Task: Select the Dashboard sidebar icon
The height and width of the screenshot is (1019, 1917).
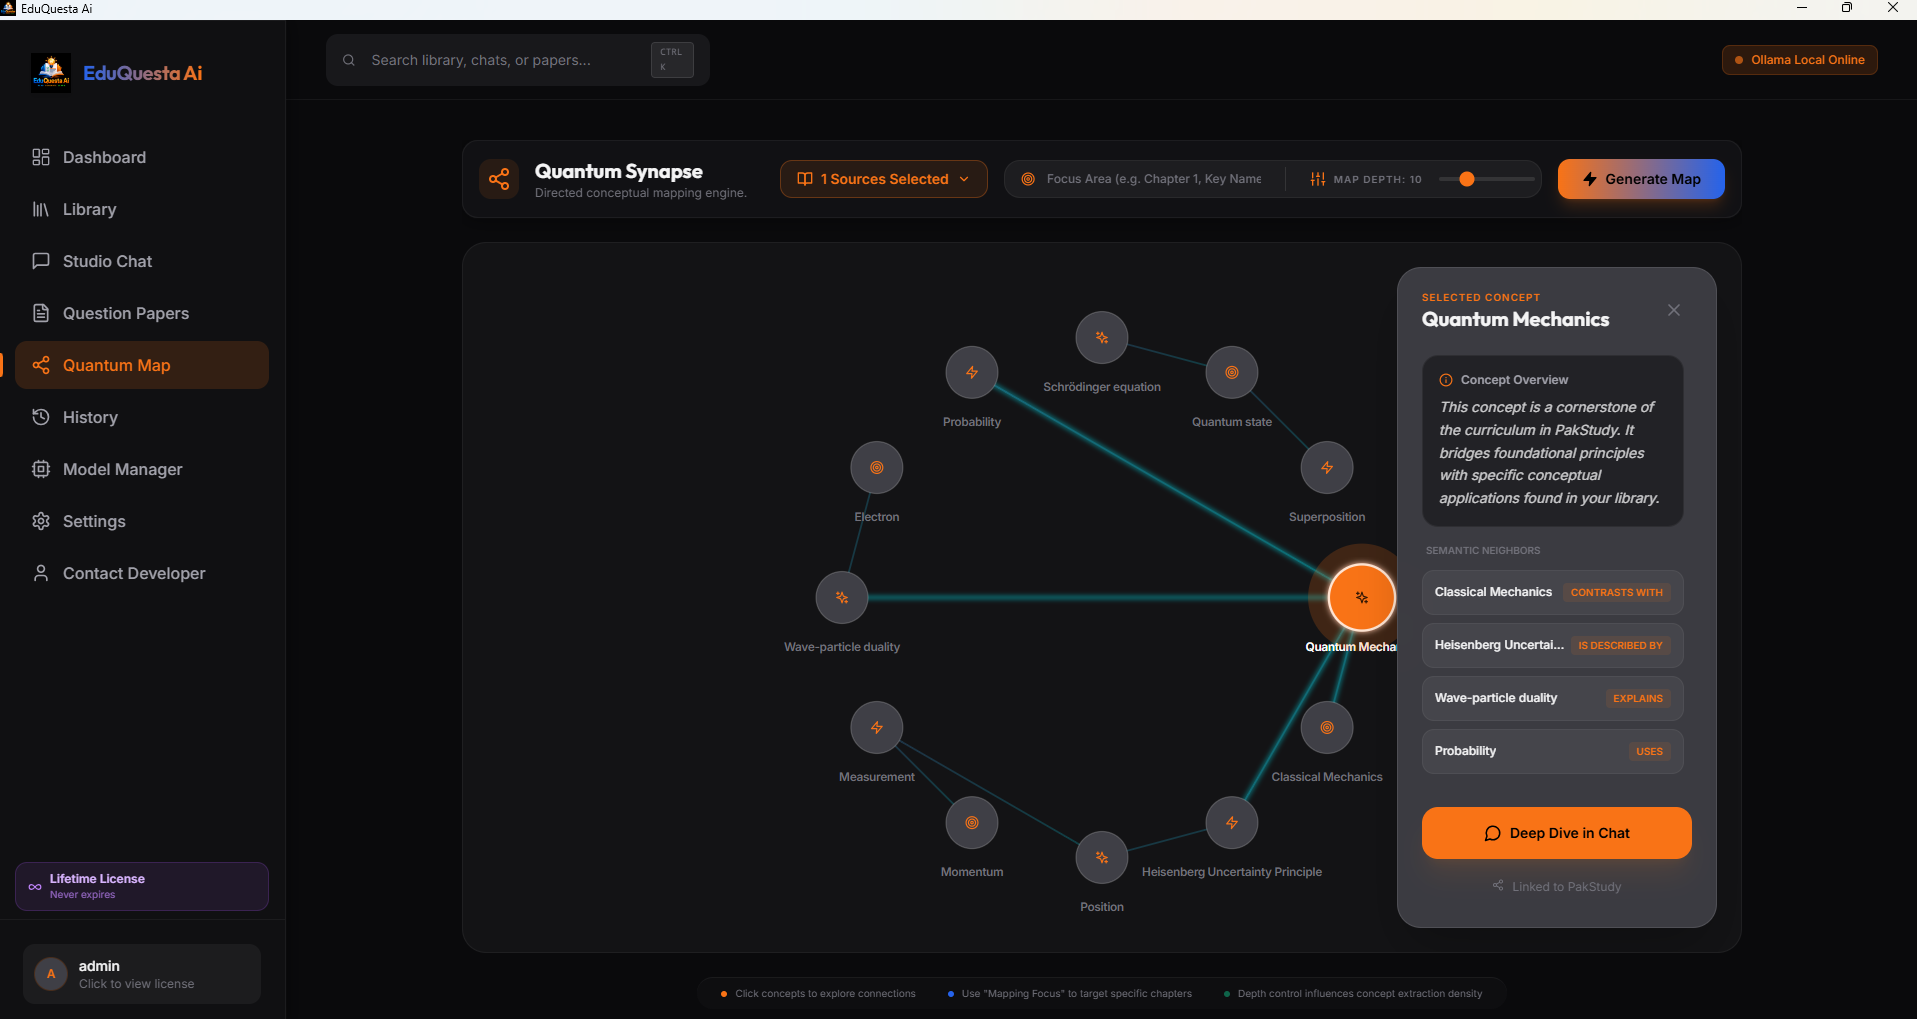Action: pyautogui.click(x=40, y=157)
